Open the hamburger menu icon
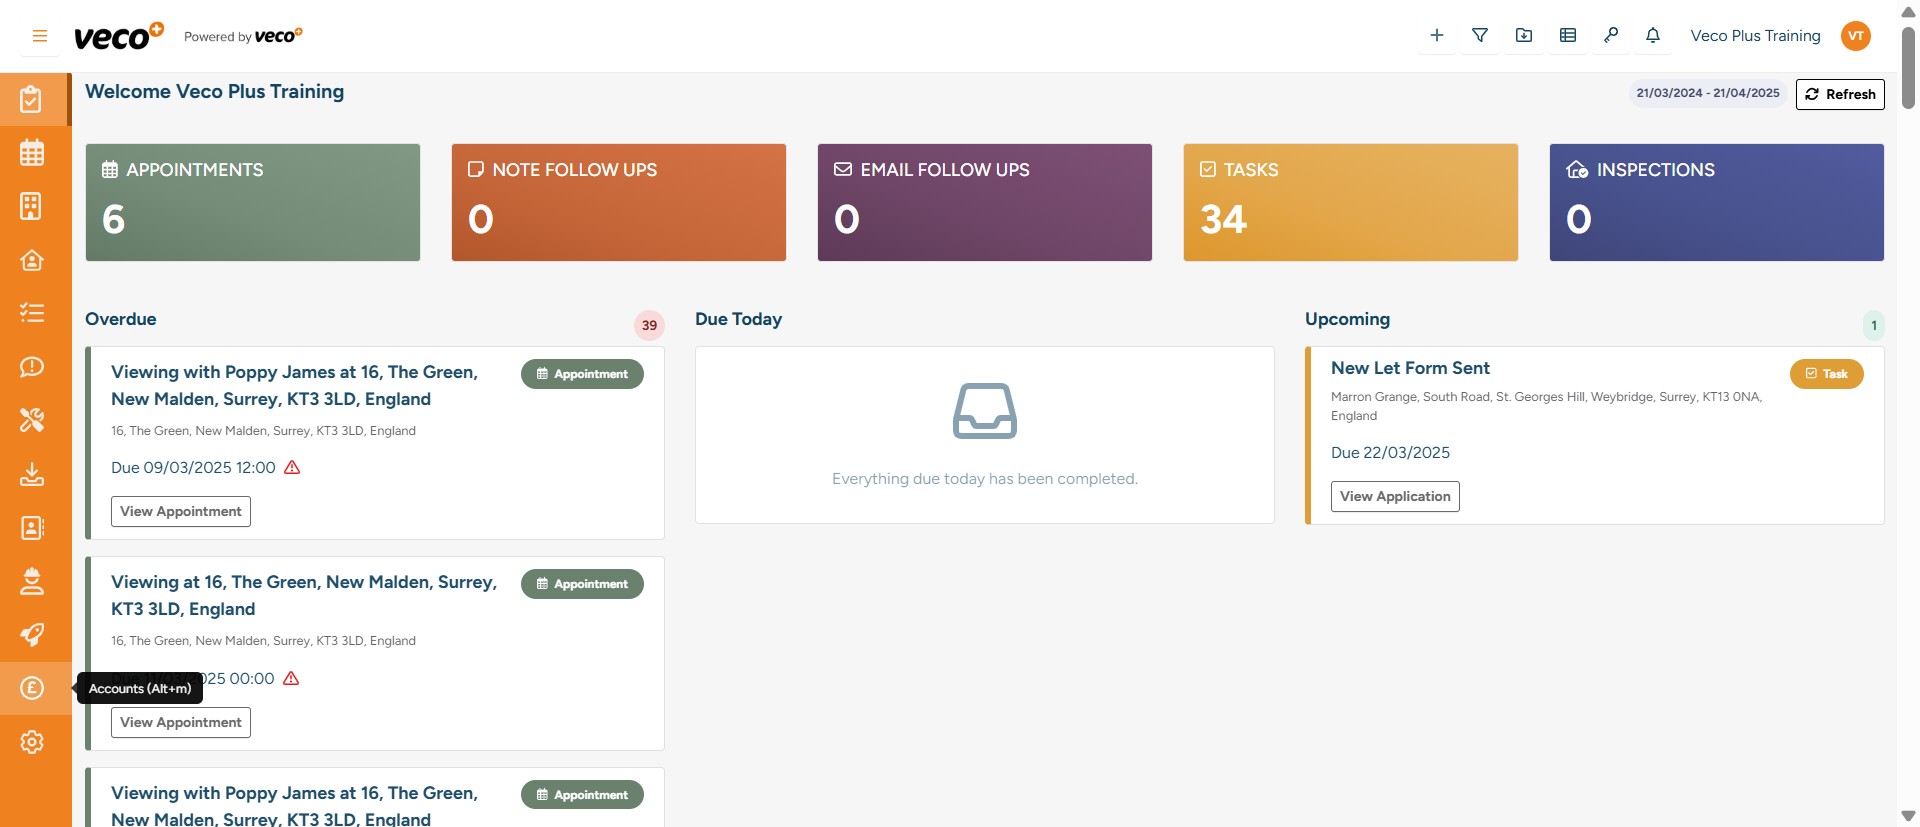 click(40, 36)
